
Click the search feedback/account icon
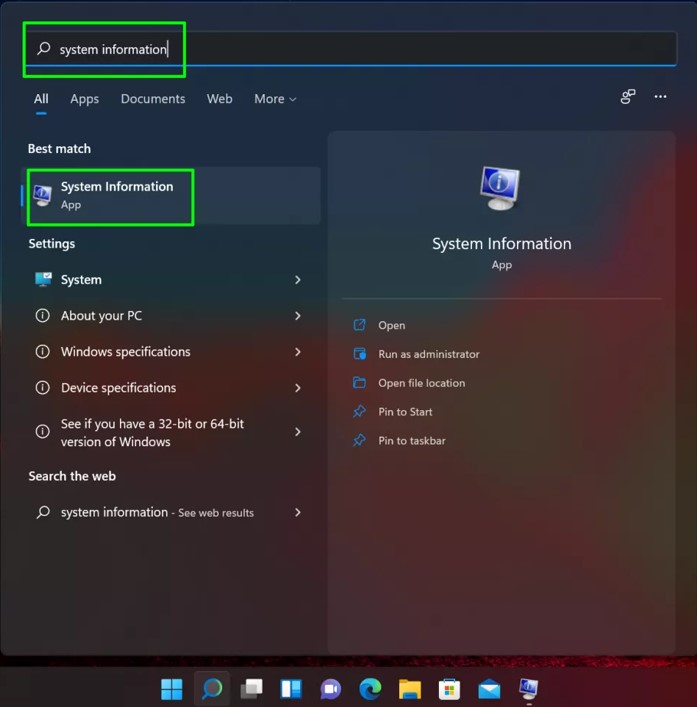click(x=628, y=96)
